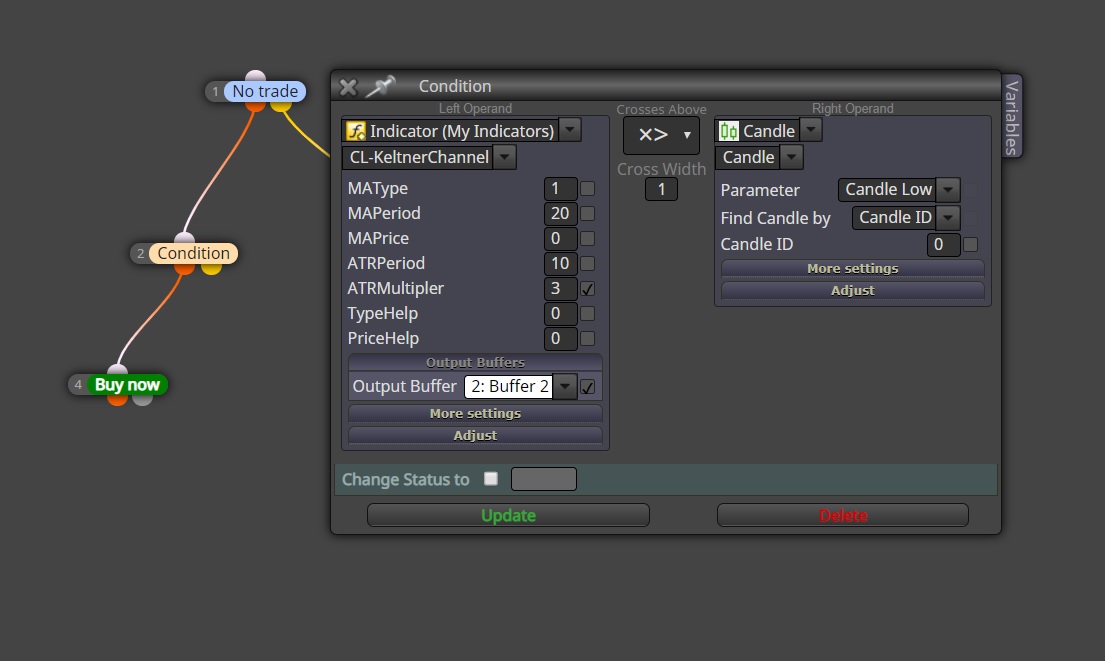Select the Buy now node
Viewport: 1105px width, 661px height.
pos(127,385)
